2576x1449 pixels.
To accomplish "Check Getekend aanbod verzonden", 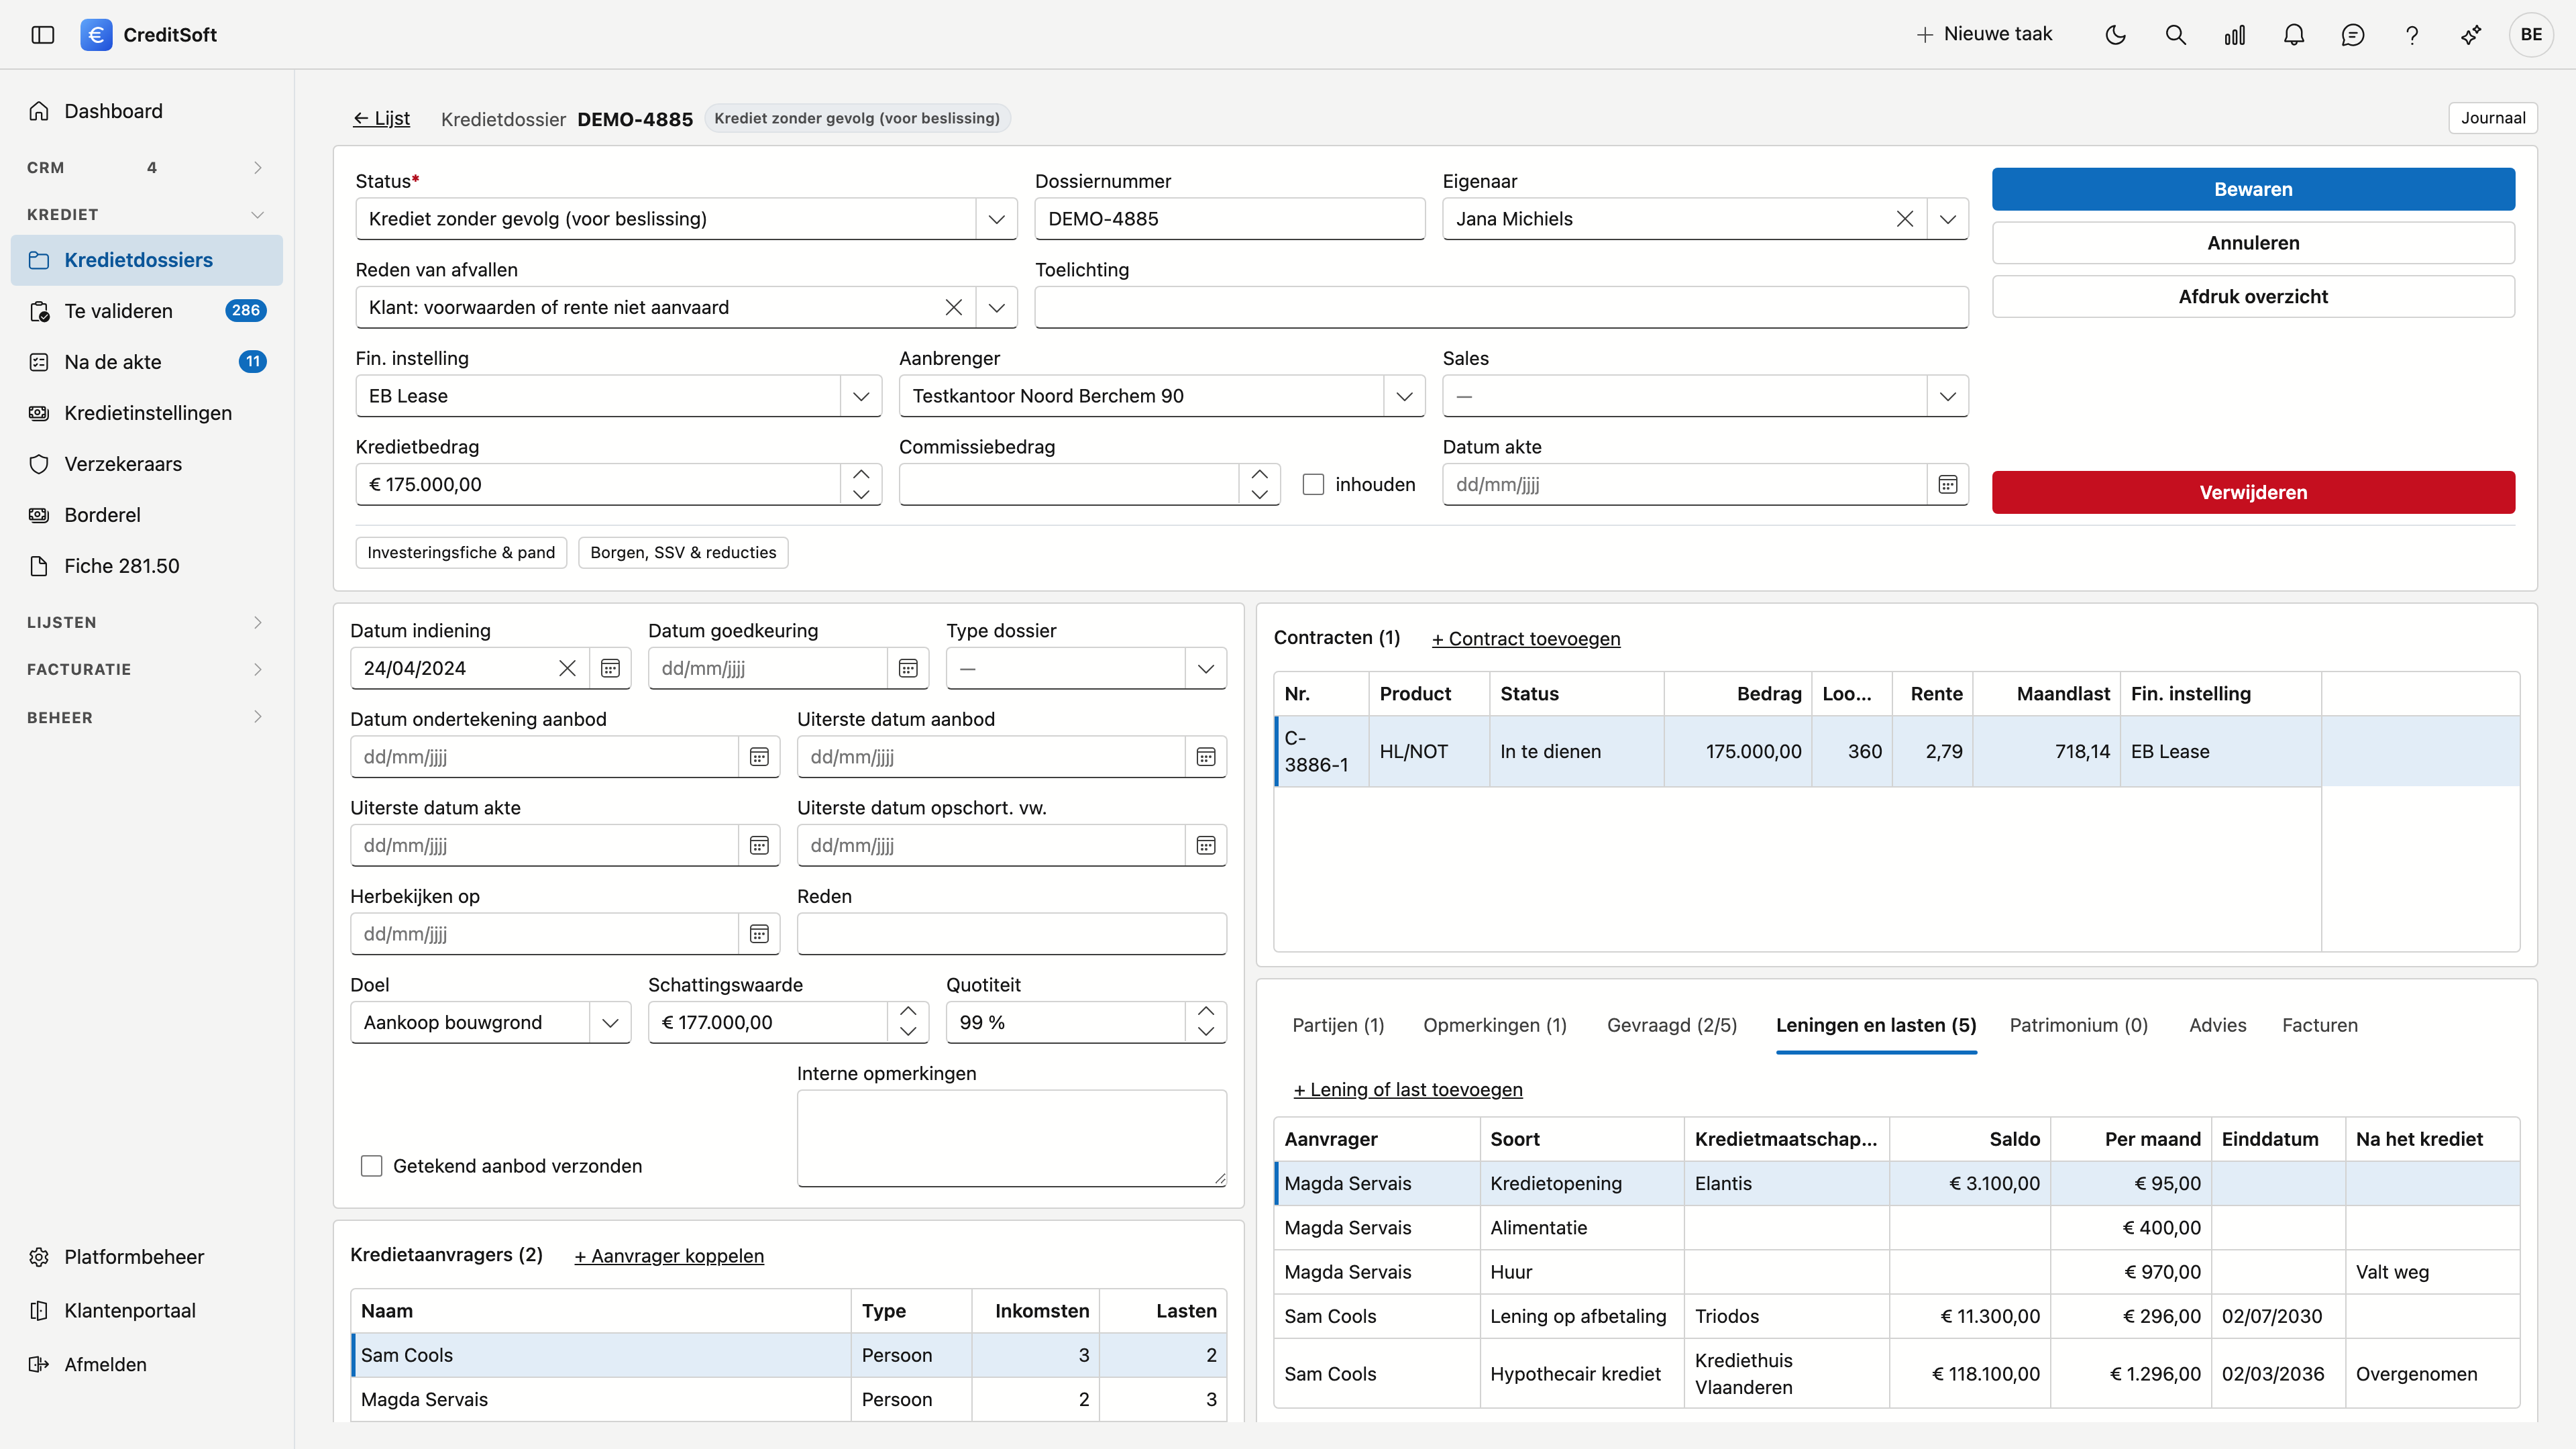I will (x=371, y=1166).
